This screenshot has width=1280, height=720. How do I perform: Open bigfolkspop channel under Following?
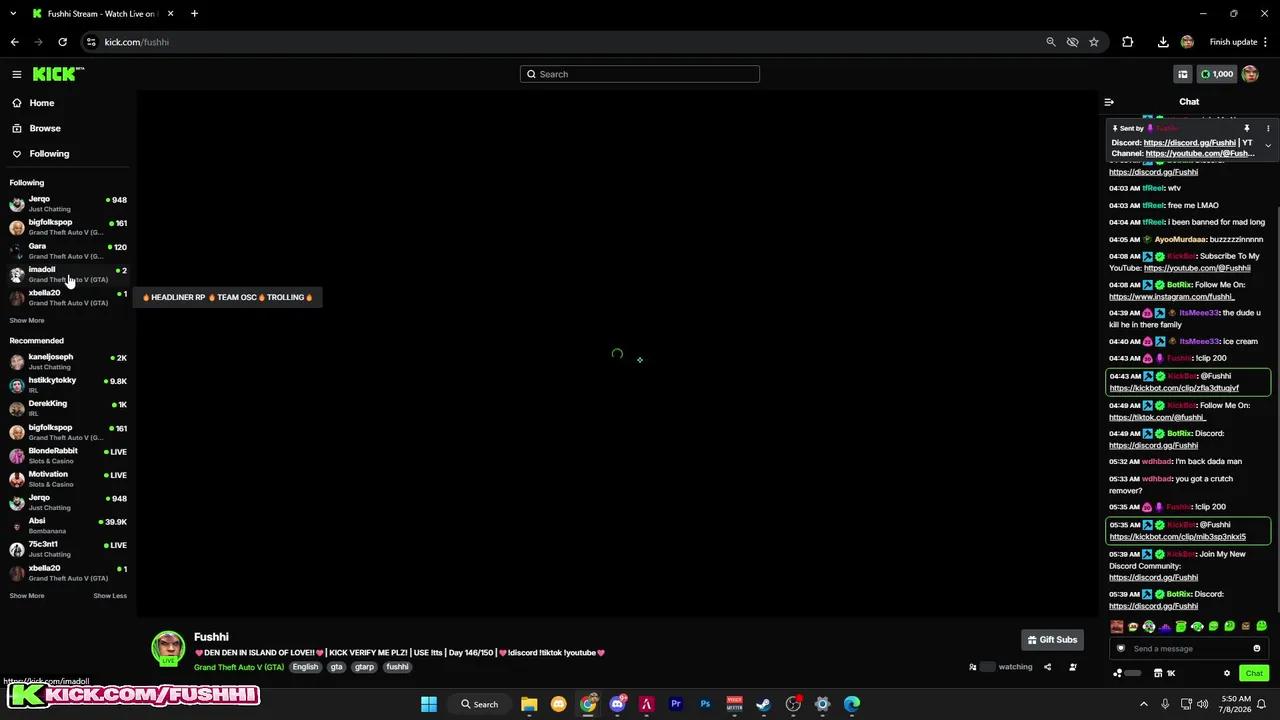pyautogui.click(x=68, y=227)
